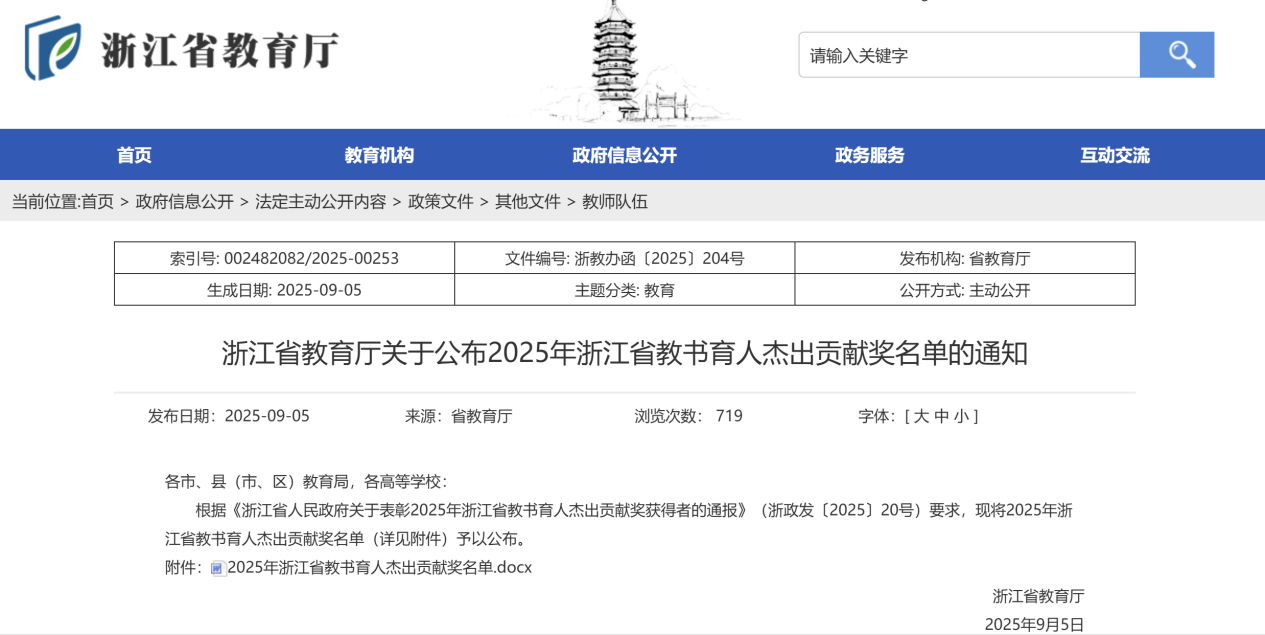Image resolution: width=1265 pixels, height=635 pixels.
Task: Set font size to 小
Action: [961, 416]
